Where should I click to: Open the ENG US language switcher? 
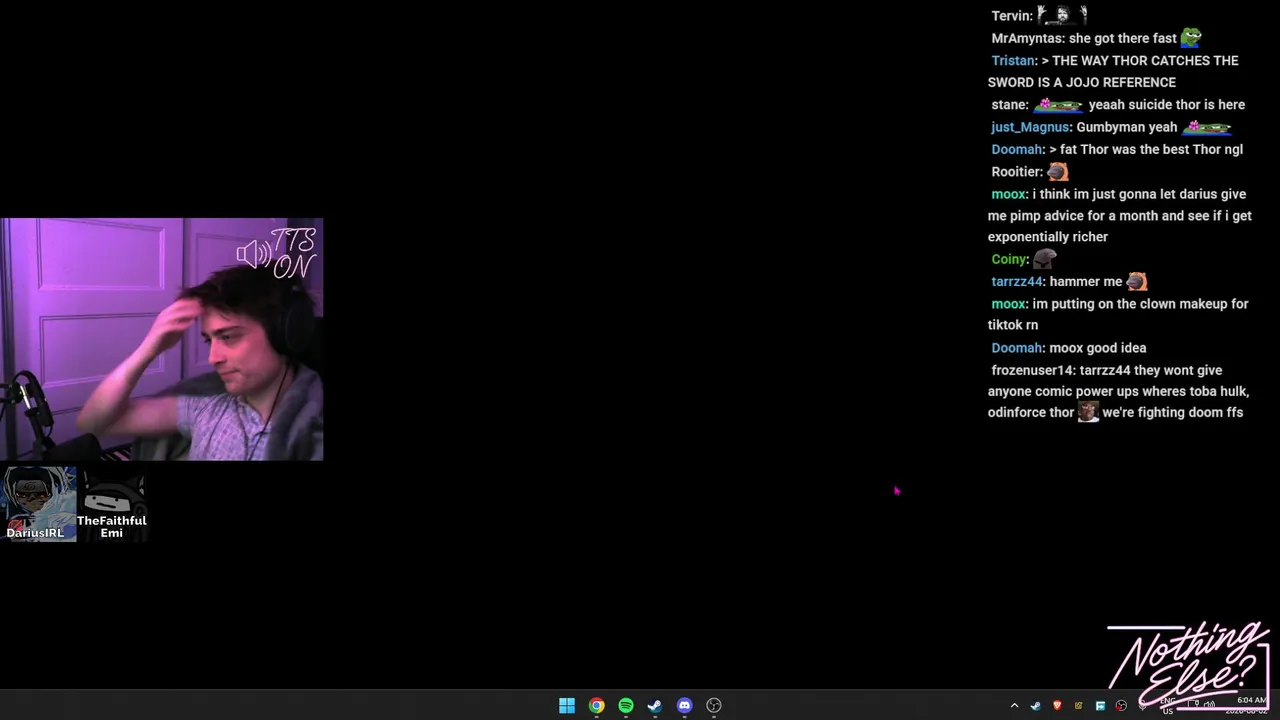(x=1167, y=705)
